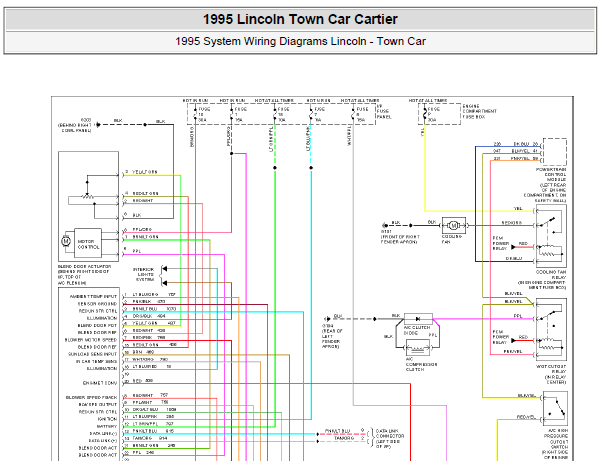This screenshot has height=461, width=600.
Task: Click the A/C High Pressure Cutout Switch symbol
Action: tap(555, 408)
